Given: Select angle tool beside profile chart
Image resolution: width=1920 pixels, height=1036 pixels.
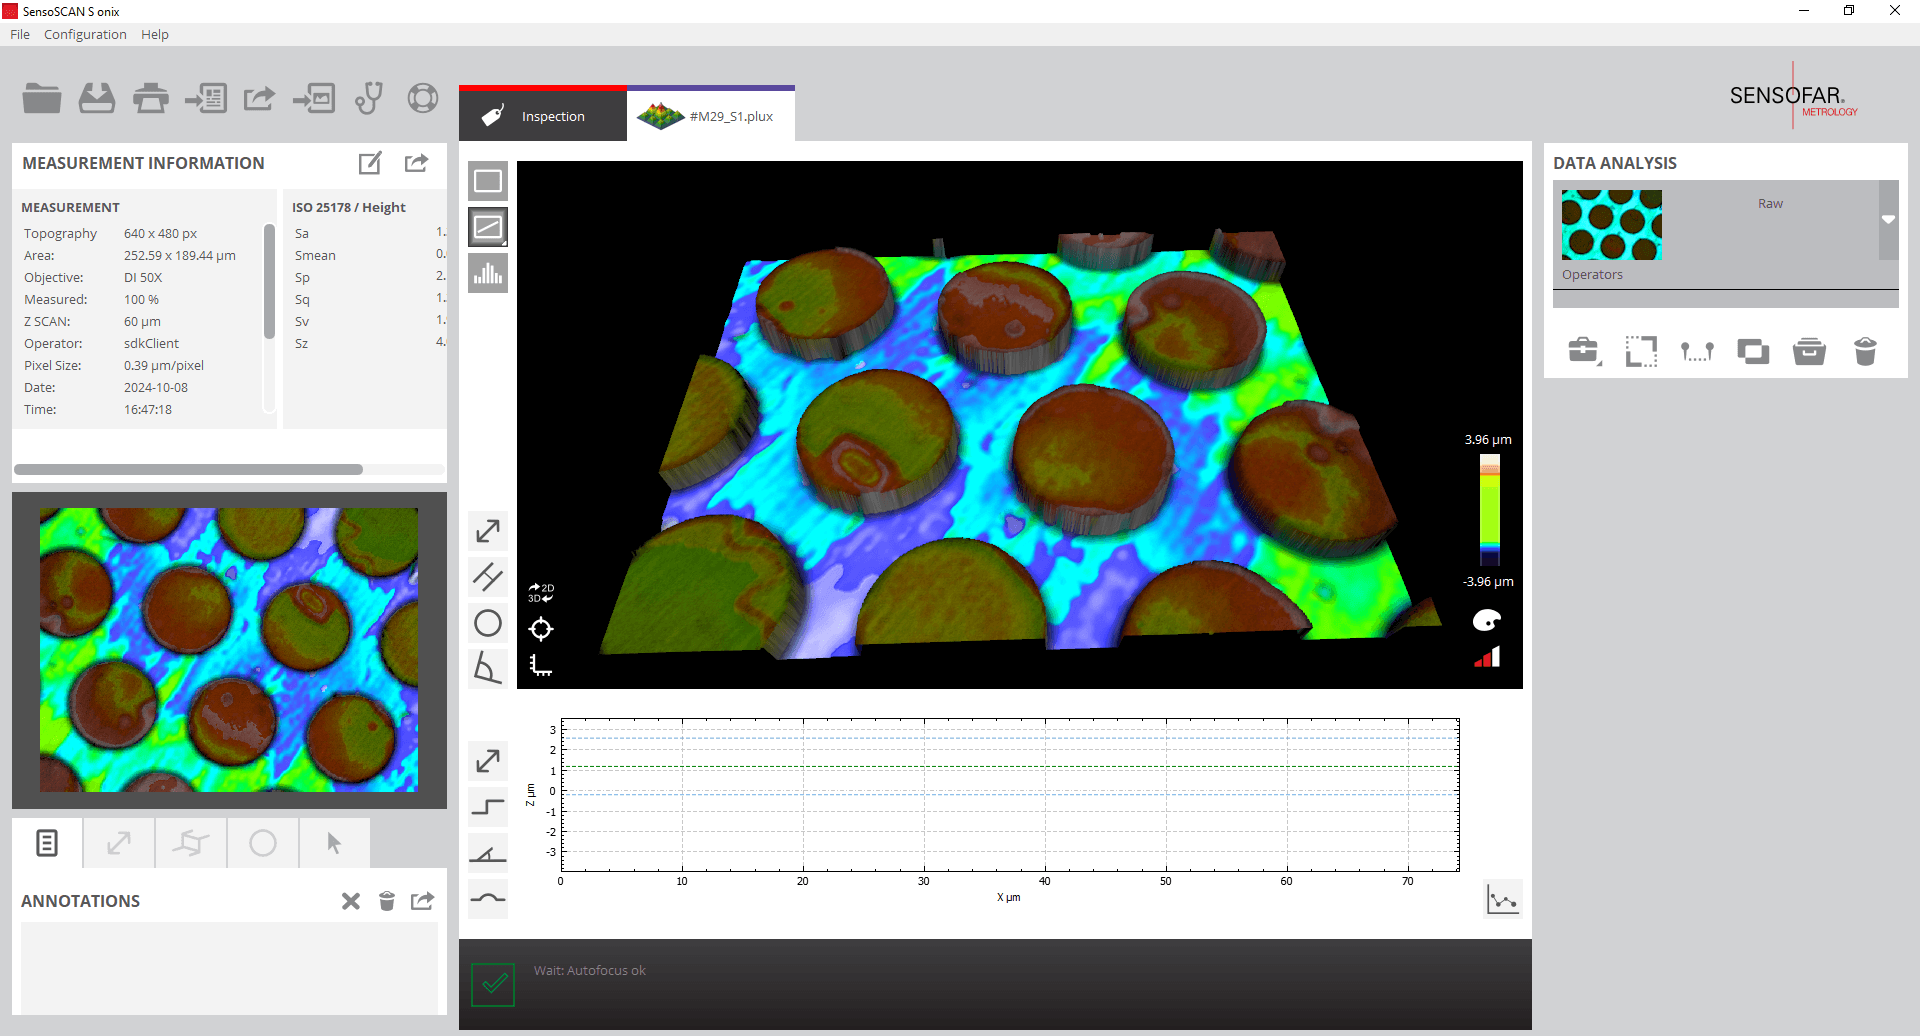Looking at the screenshot, I should point(488,853).
